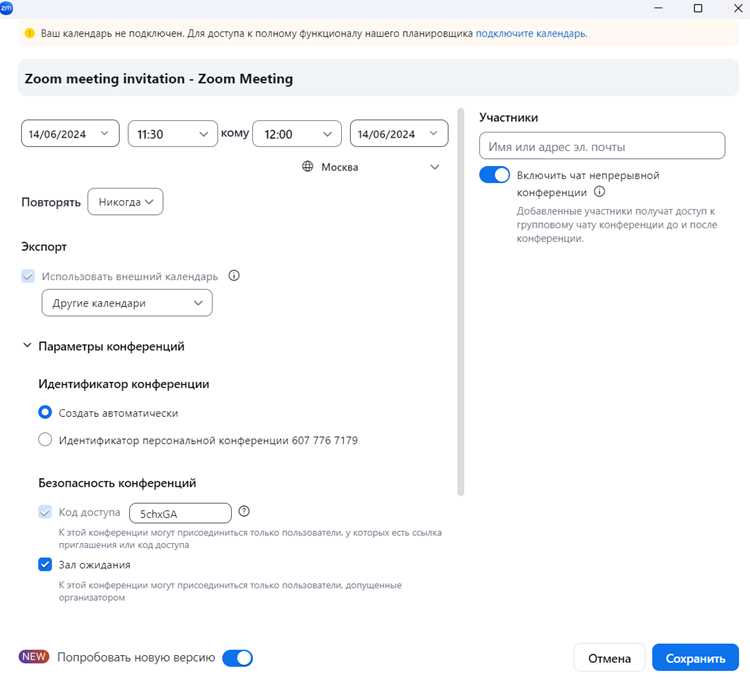Open the start date 14/06/2024 dropdown

click(70, 133)
